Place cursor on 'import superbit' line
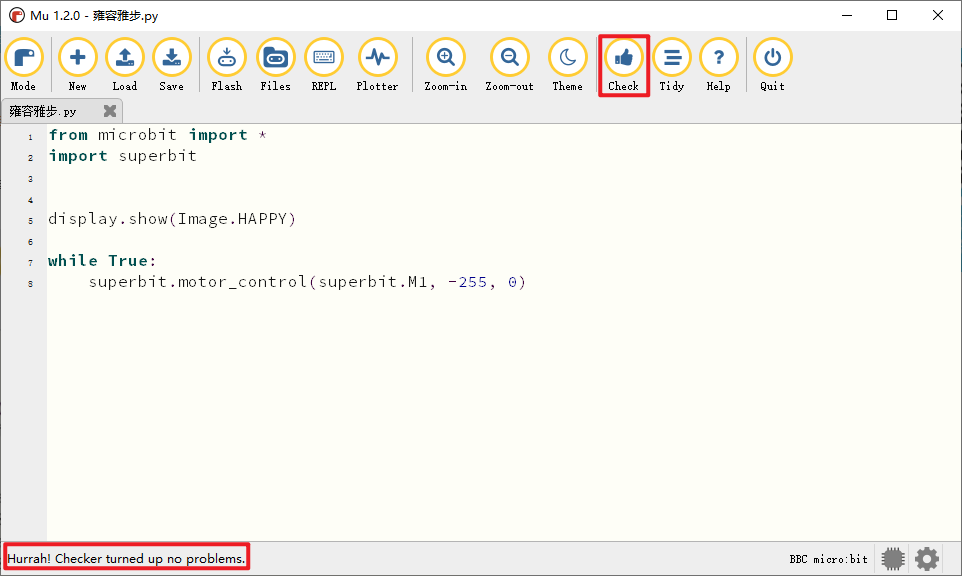Screen dimensions: 962x576 pos(123,156)
